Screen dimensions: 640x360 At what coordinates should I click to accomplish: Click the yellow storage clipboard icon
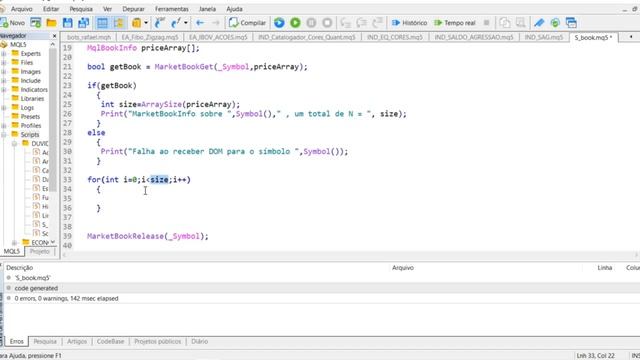(136, 23)
